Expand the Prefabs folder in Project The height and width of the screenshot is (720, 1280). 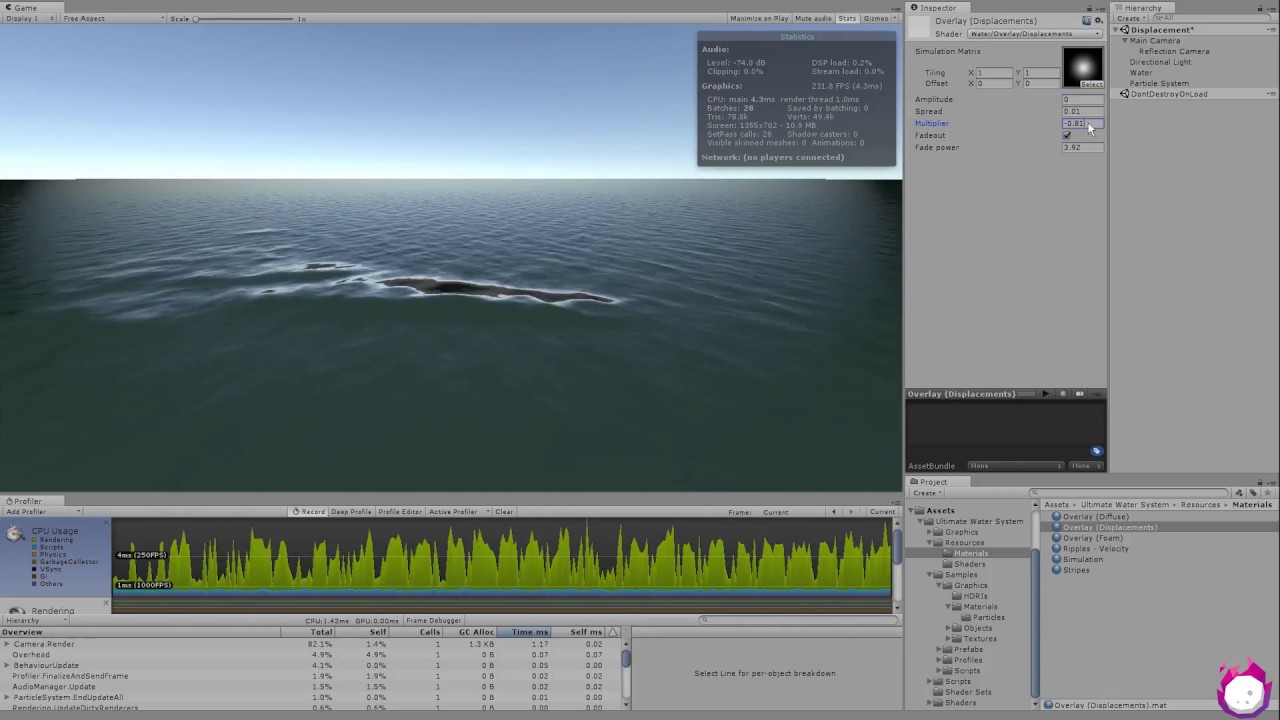(939, 650)
